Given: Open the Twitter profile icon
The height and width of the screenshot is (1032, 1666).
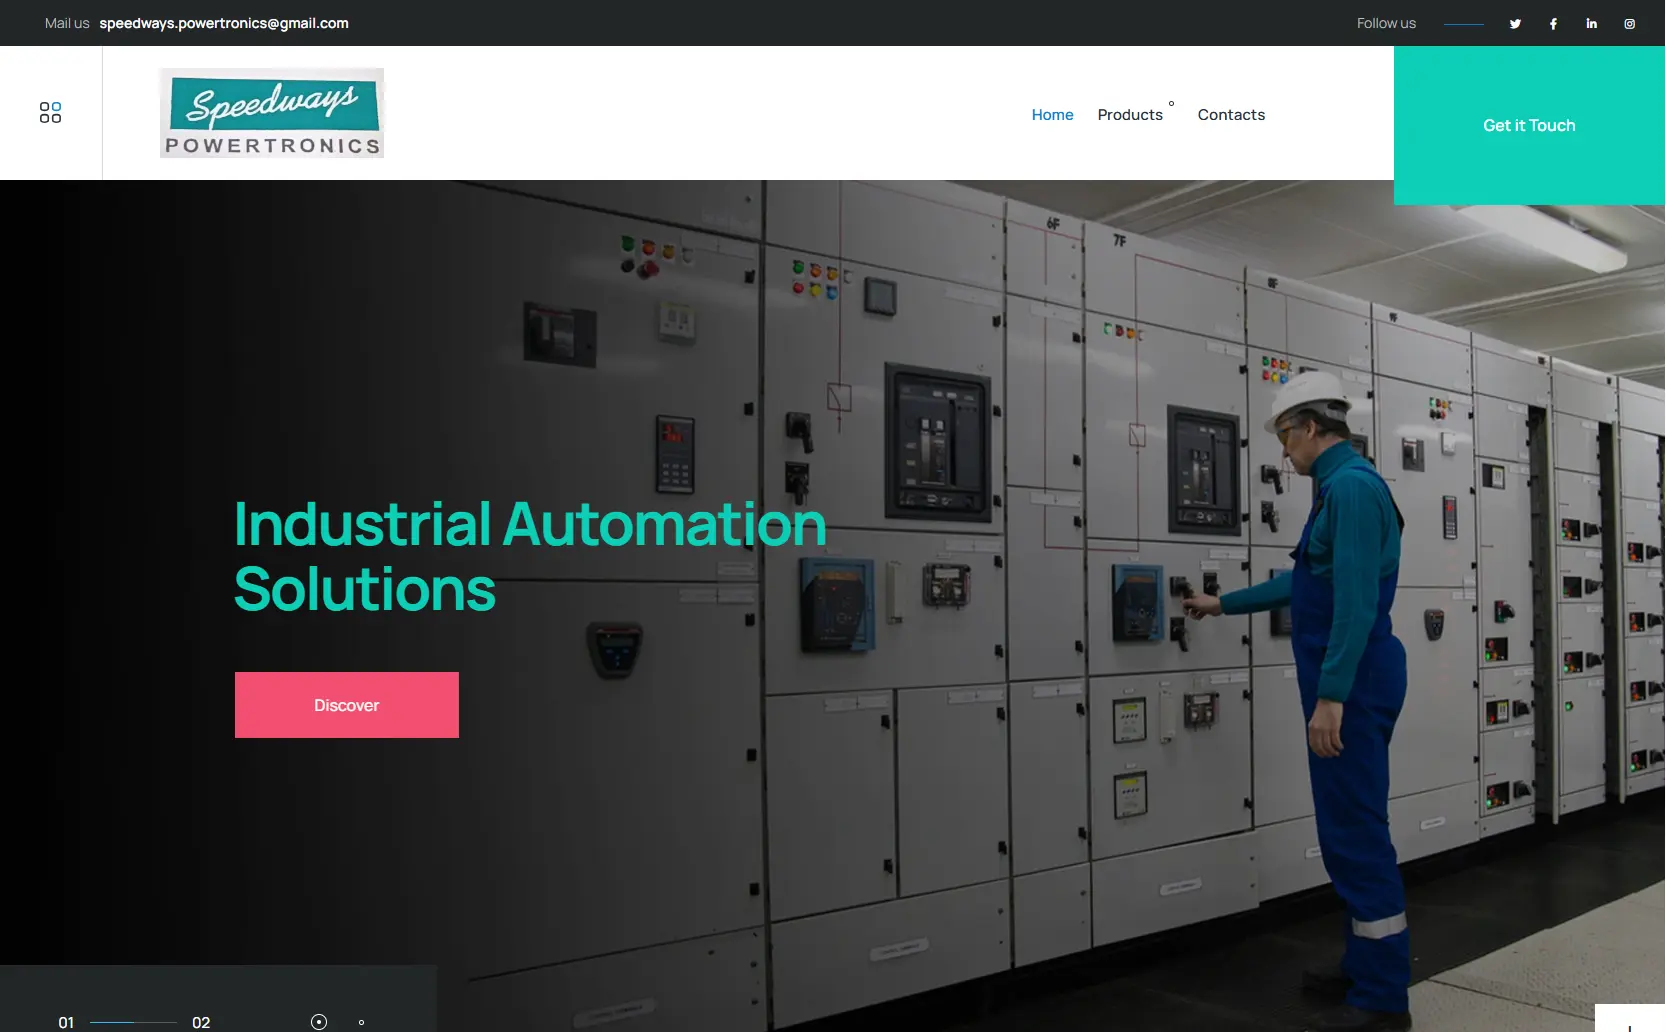Looking at the screenshot, I should click(1515, 24).
